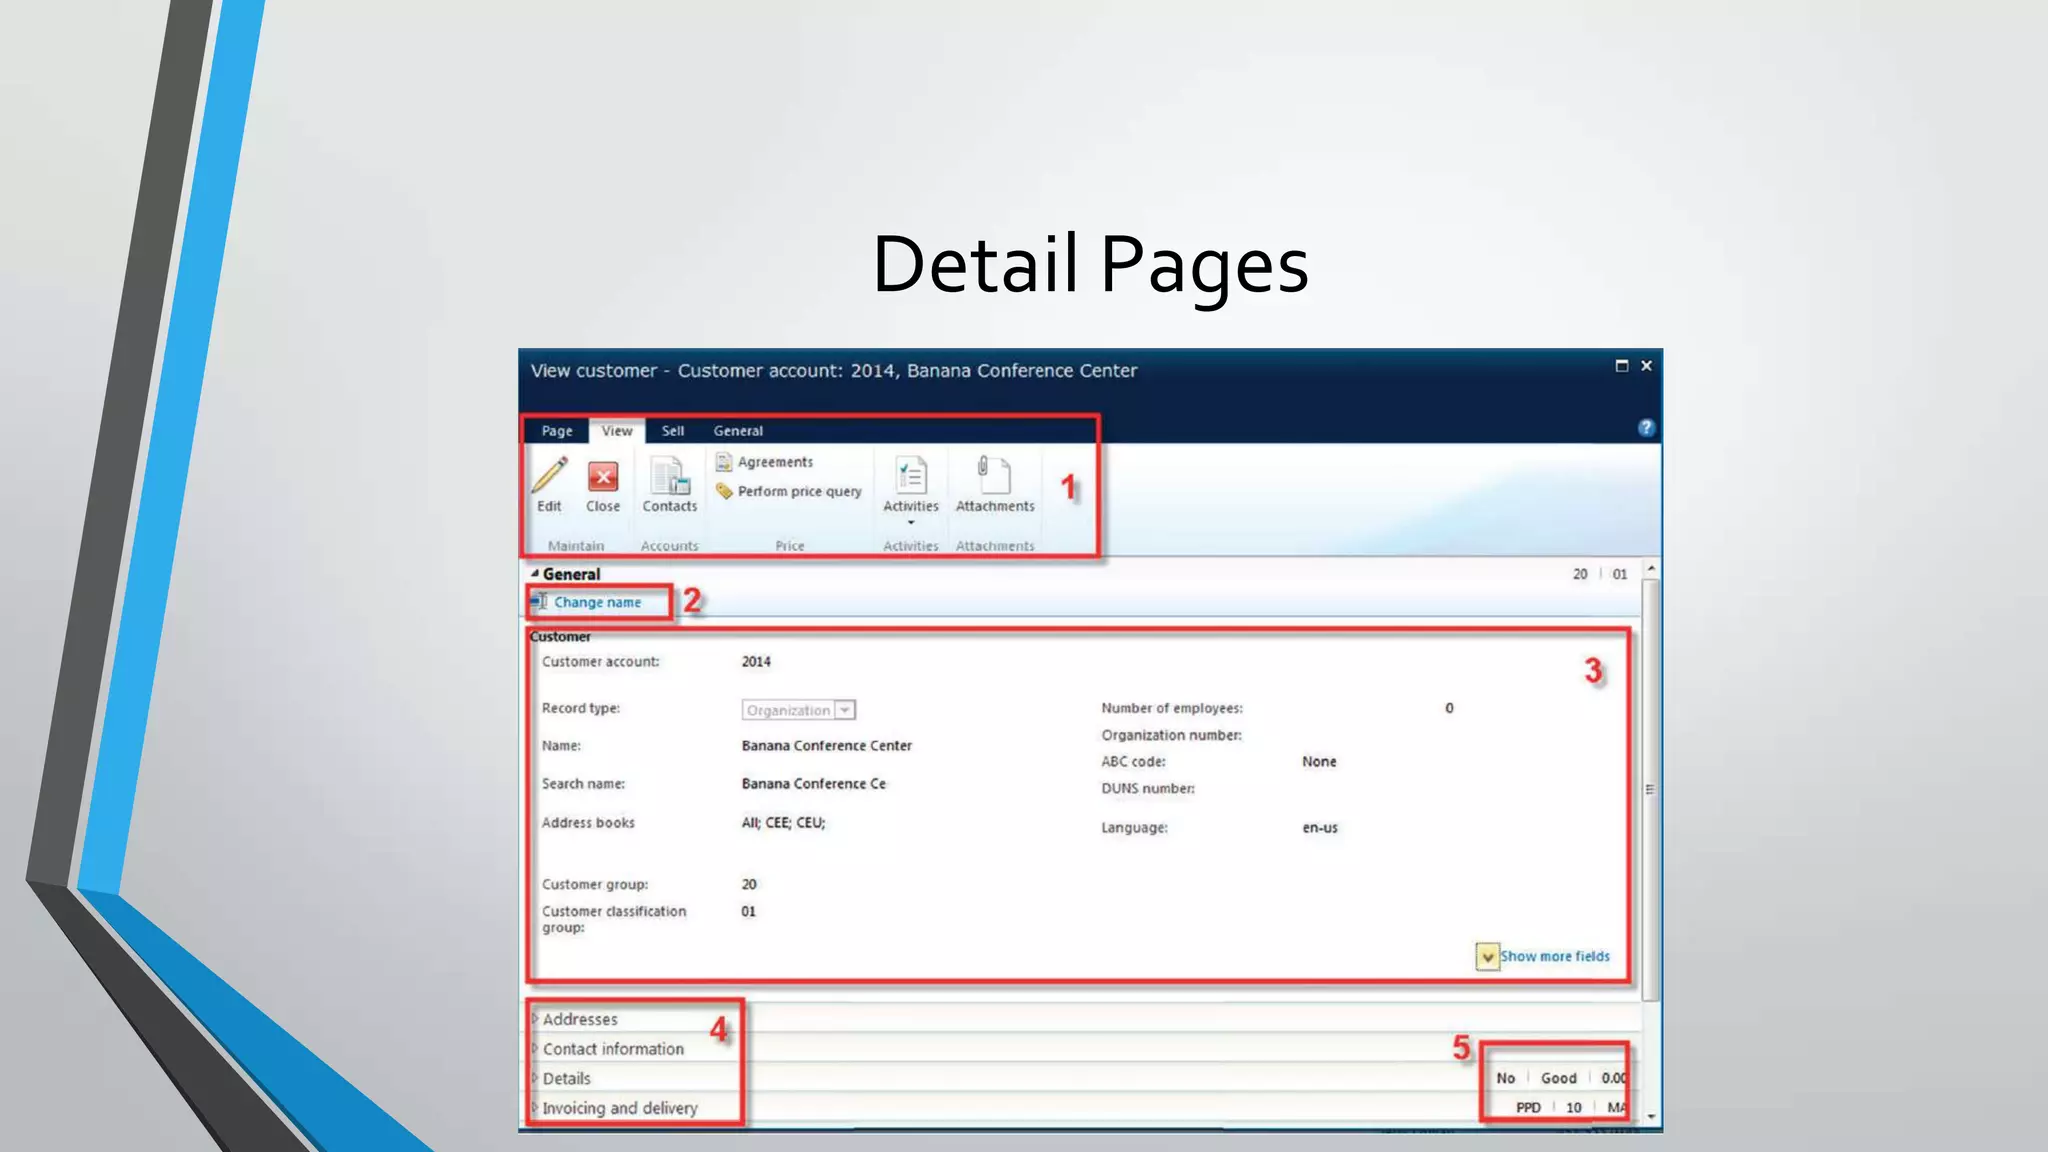Open the Activities checklist icon
The image size is (2048, 1152).
coord(911,475)
